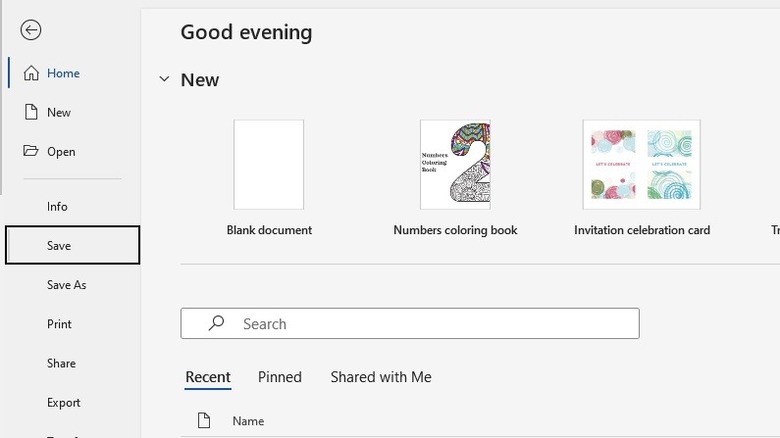Switch to the Pinned tab
This screenshot has width=780, height=438.
point(280,377)
